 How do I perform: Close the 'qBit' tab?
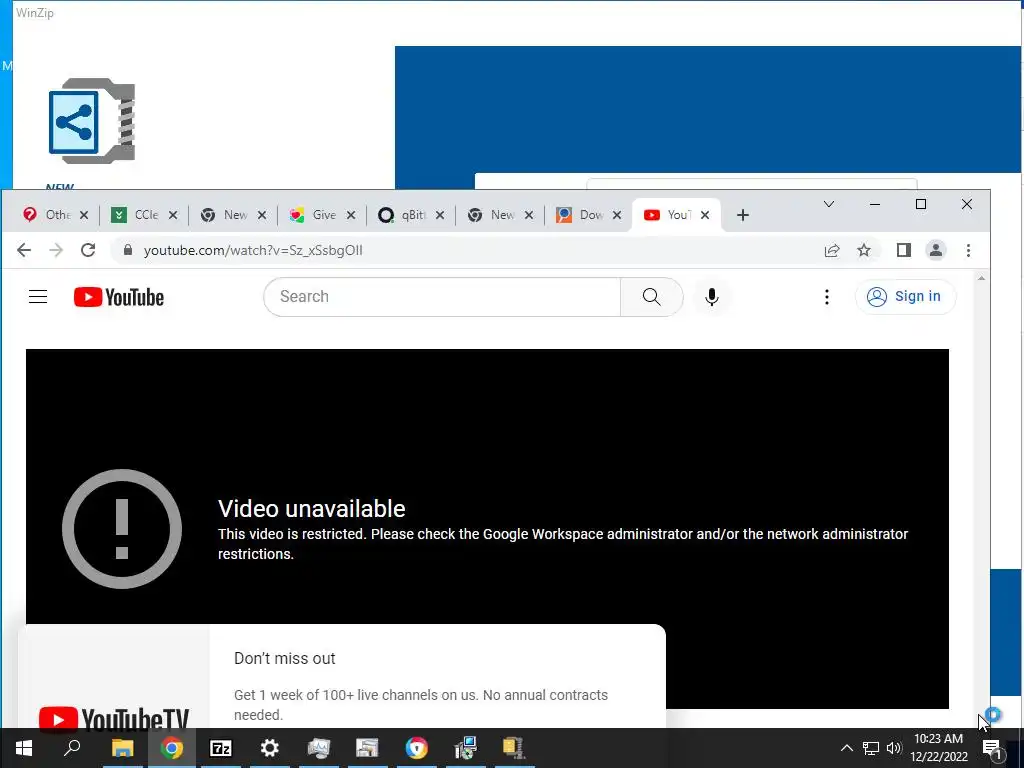(x=440, y=215)
